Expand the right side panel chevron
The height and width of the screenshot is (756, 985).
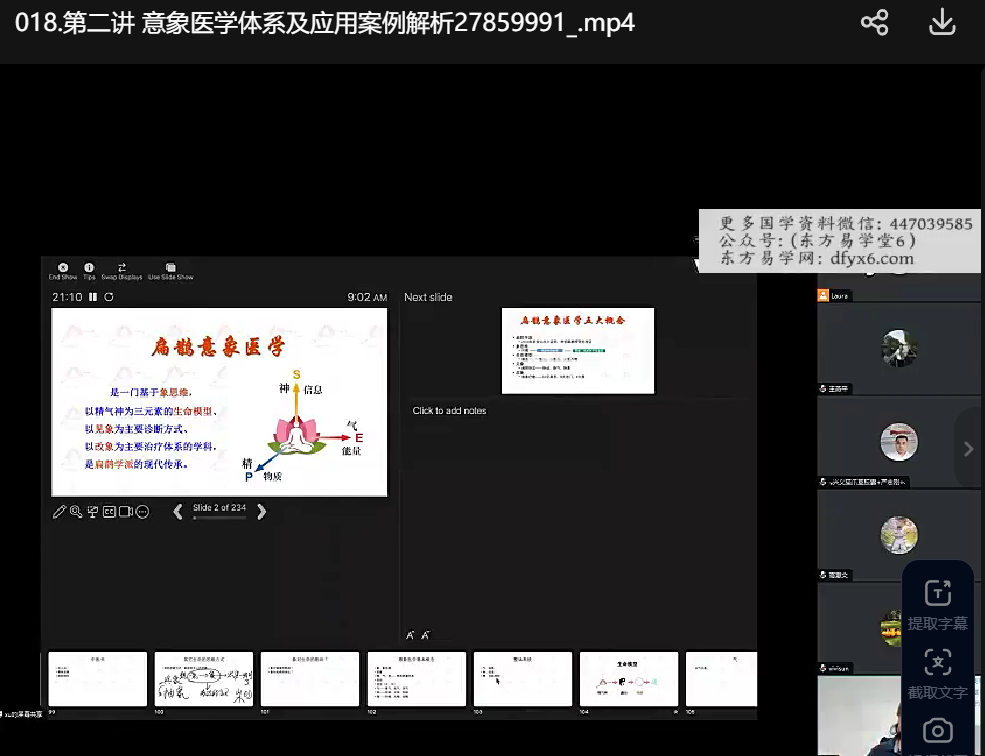tap(968, 449)
